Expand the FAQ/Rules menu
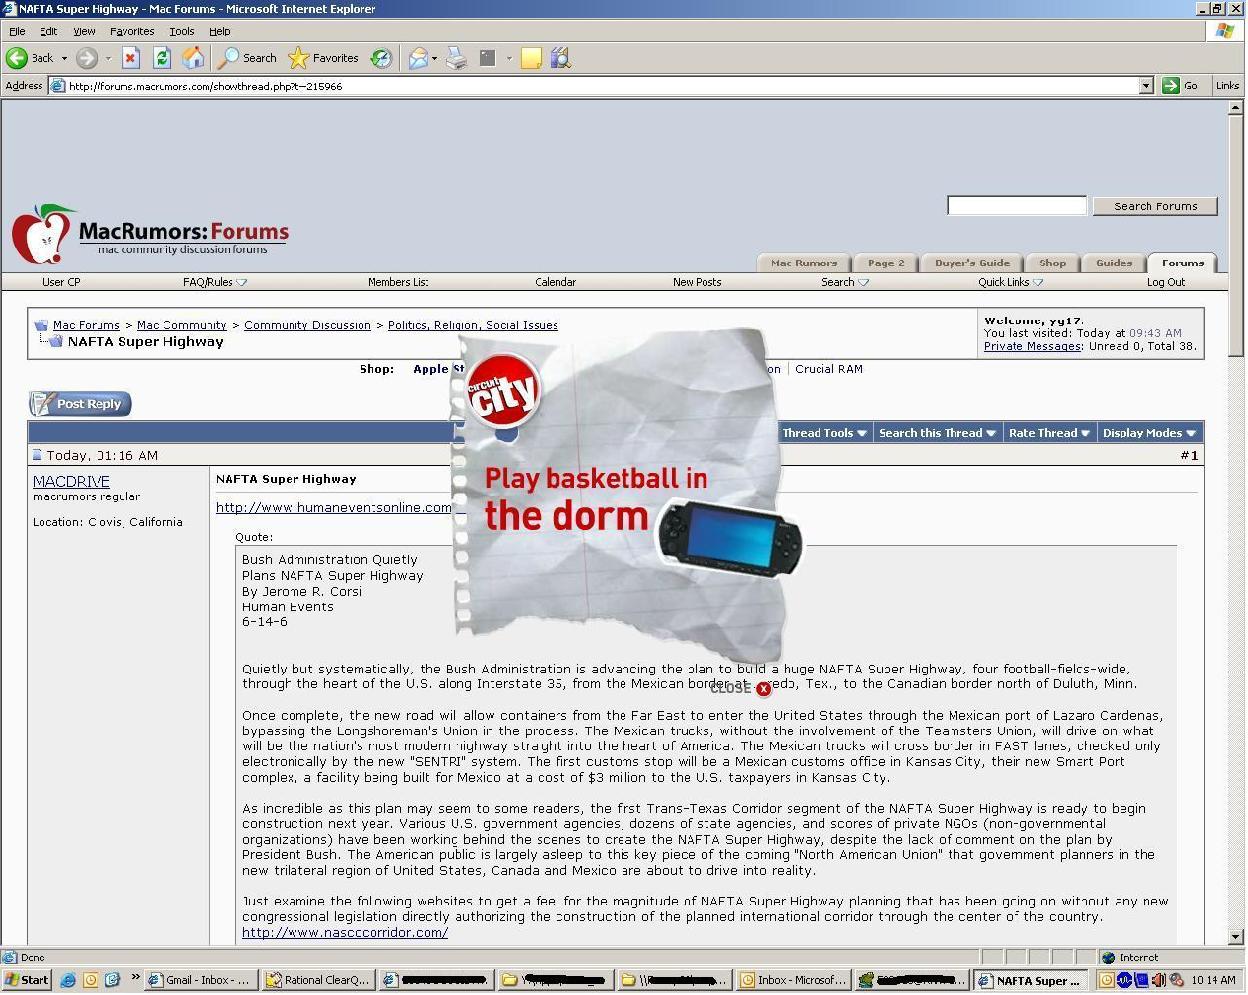This screenshot has height=995, width=1248. [x=214, y=282]
